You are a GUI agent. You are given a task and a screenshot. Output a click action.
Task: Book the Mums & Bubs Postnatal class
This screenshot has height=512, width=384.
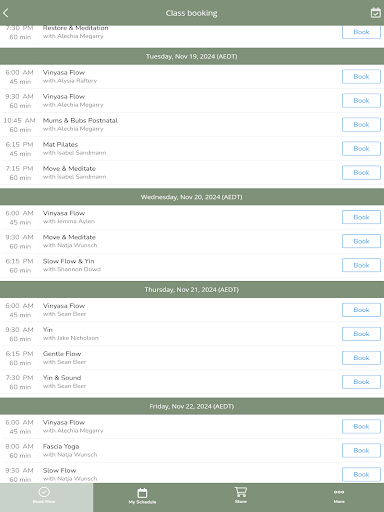(361, 125)
